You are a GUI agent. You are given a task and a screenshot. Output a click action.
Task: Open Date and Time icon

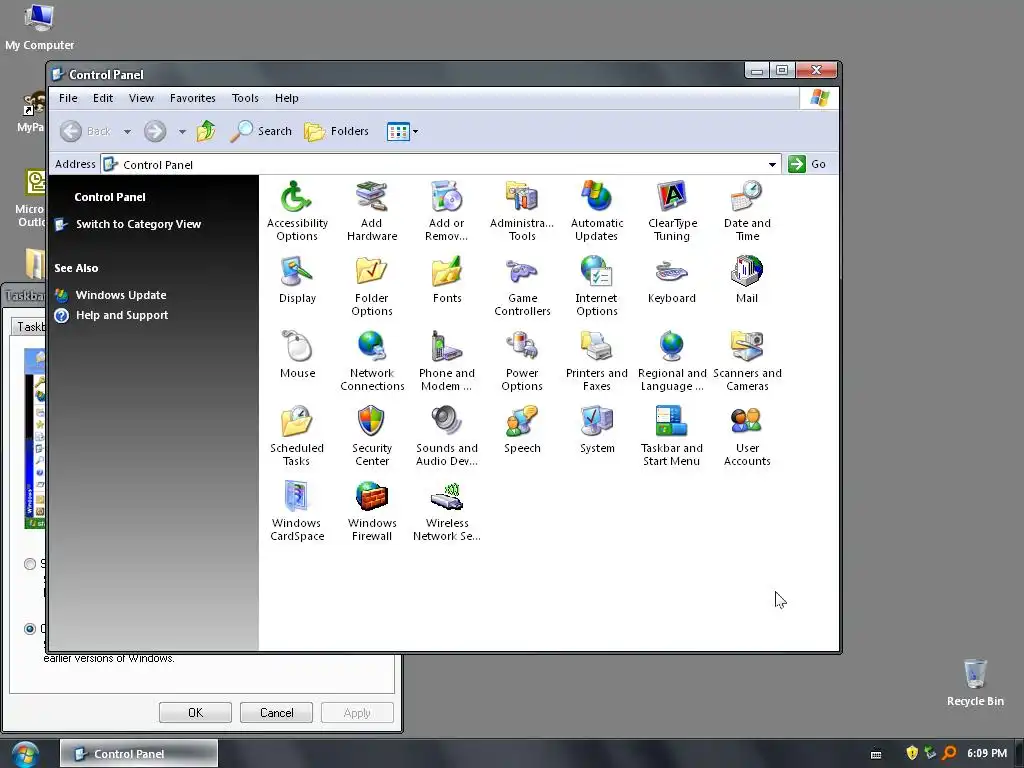pos(747,210)
